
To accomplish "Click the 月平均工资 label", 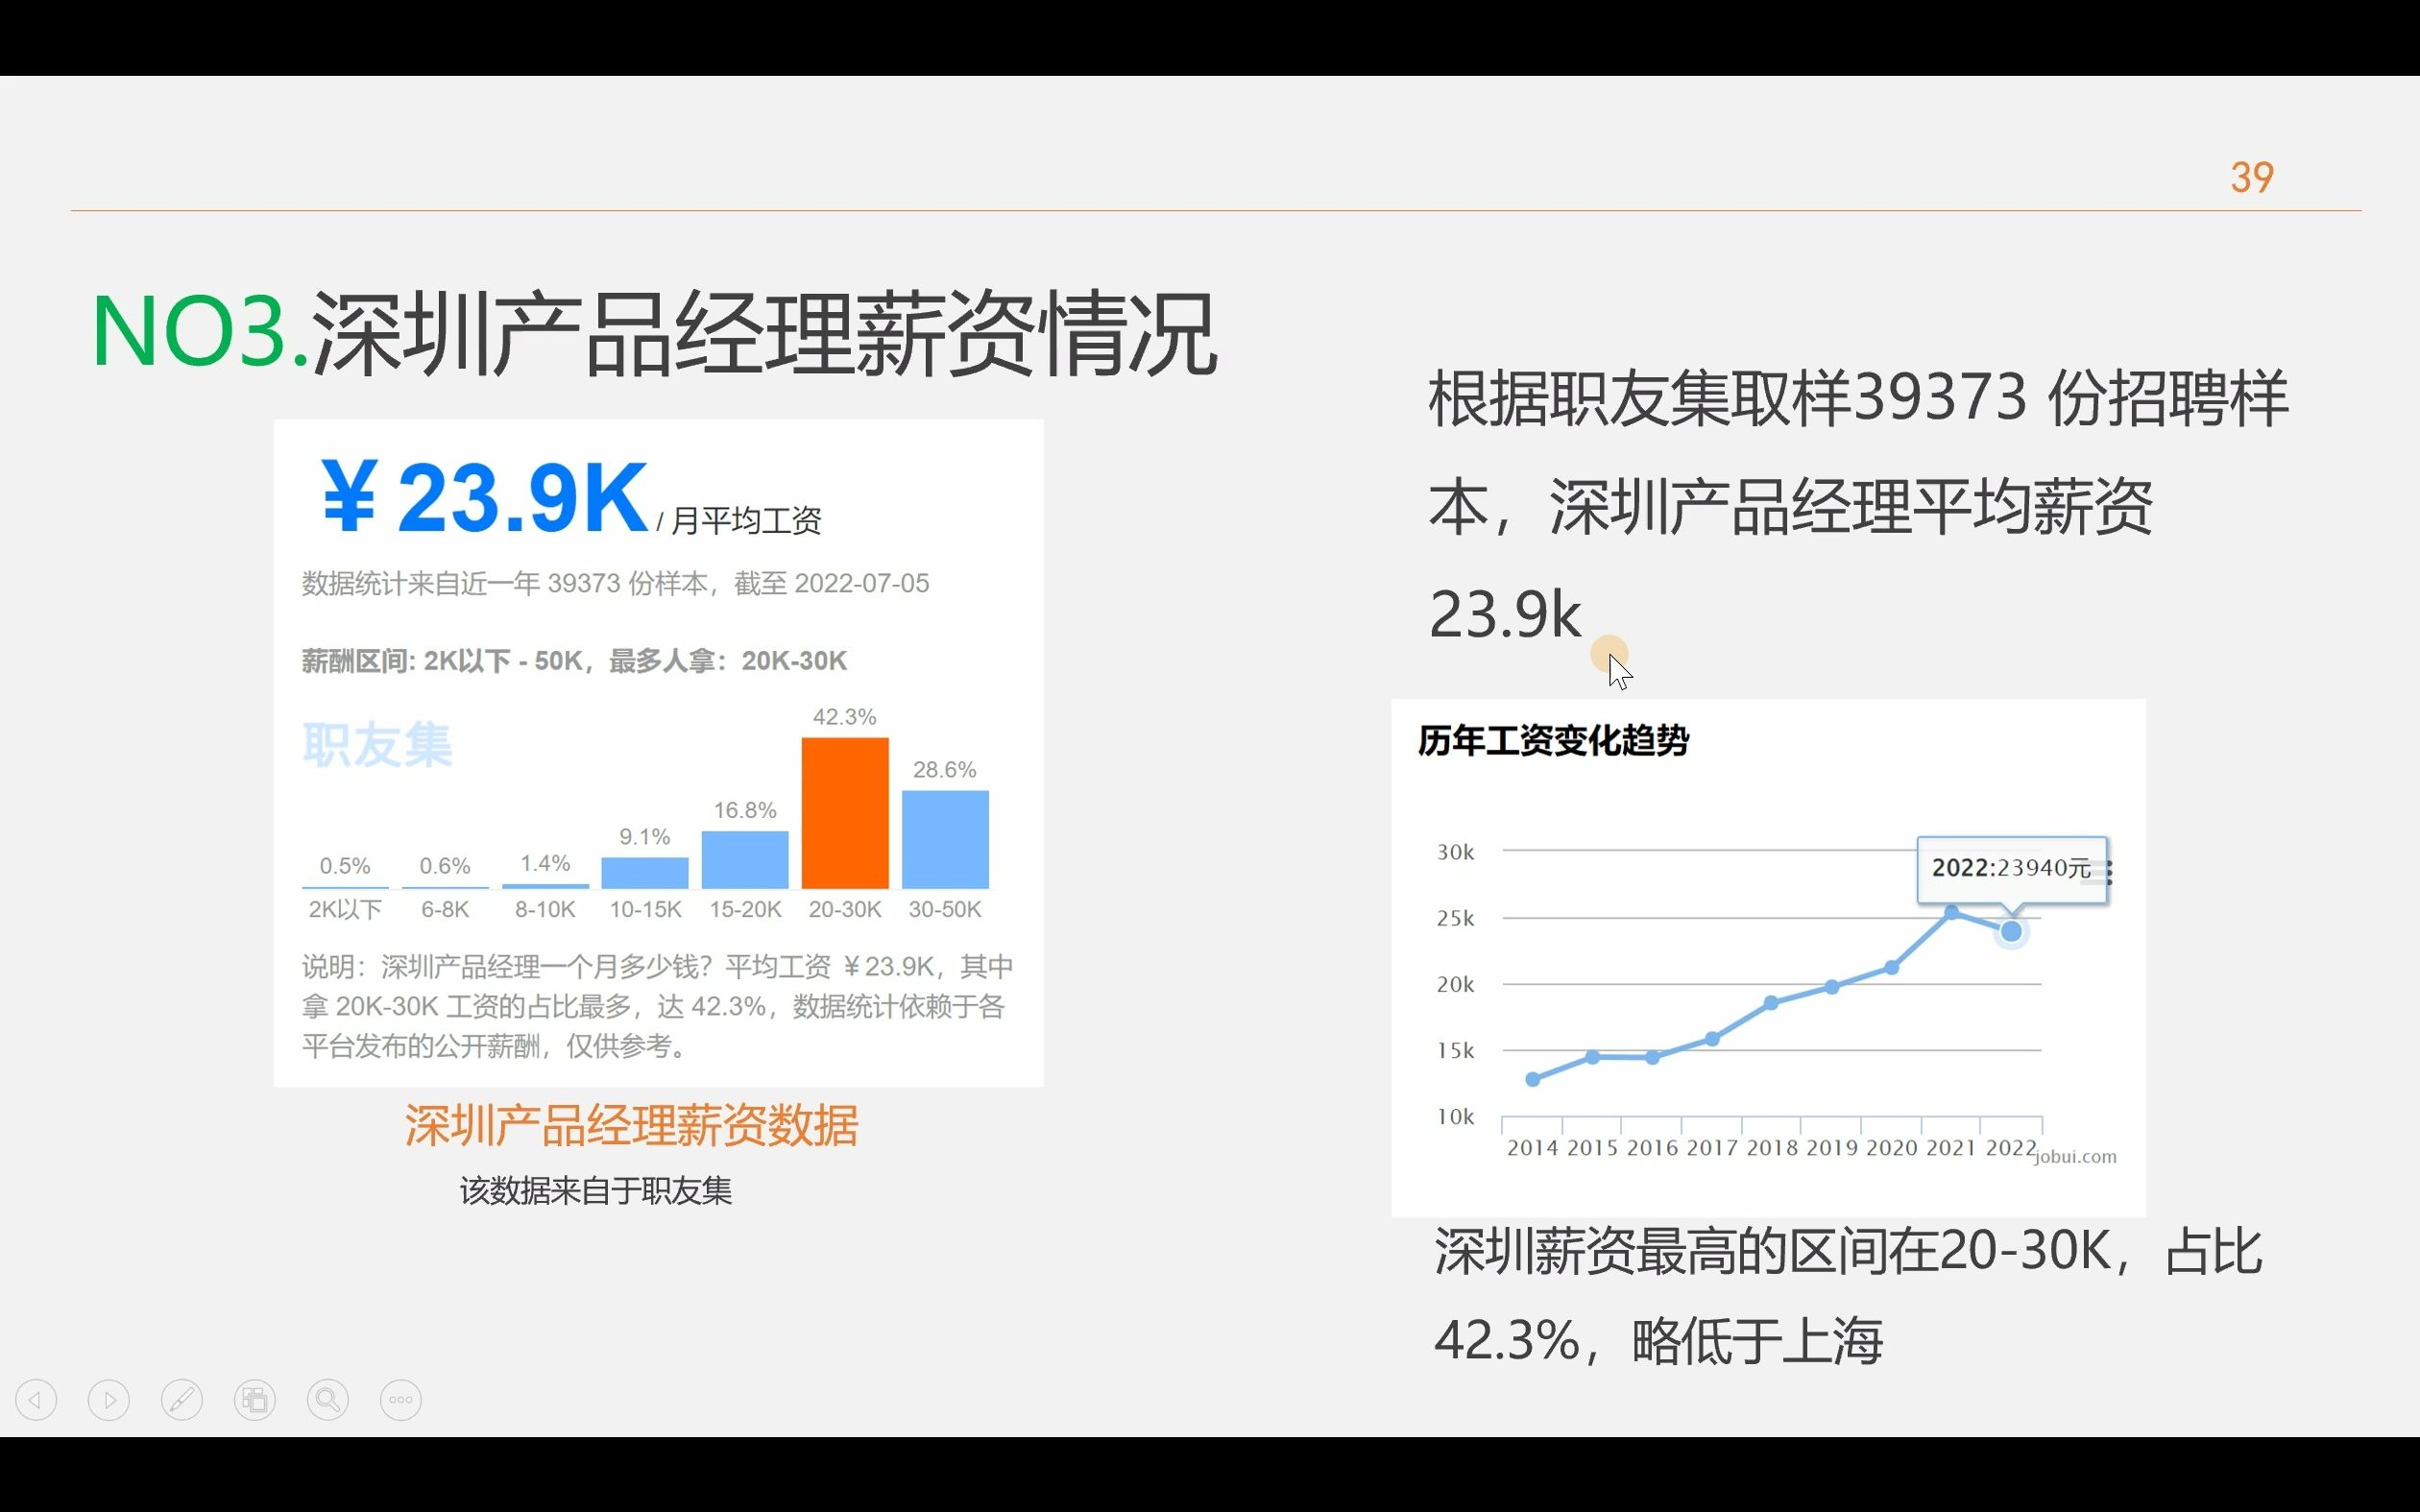I will (746, 520).
